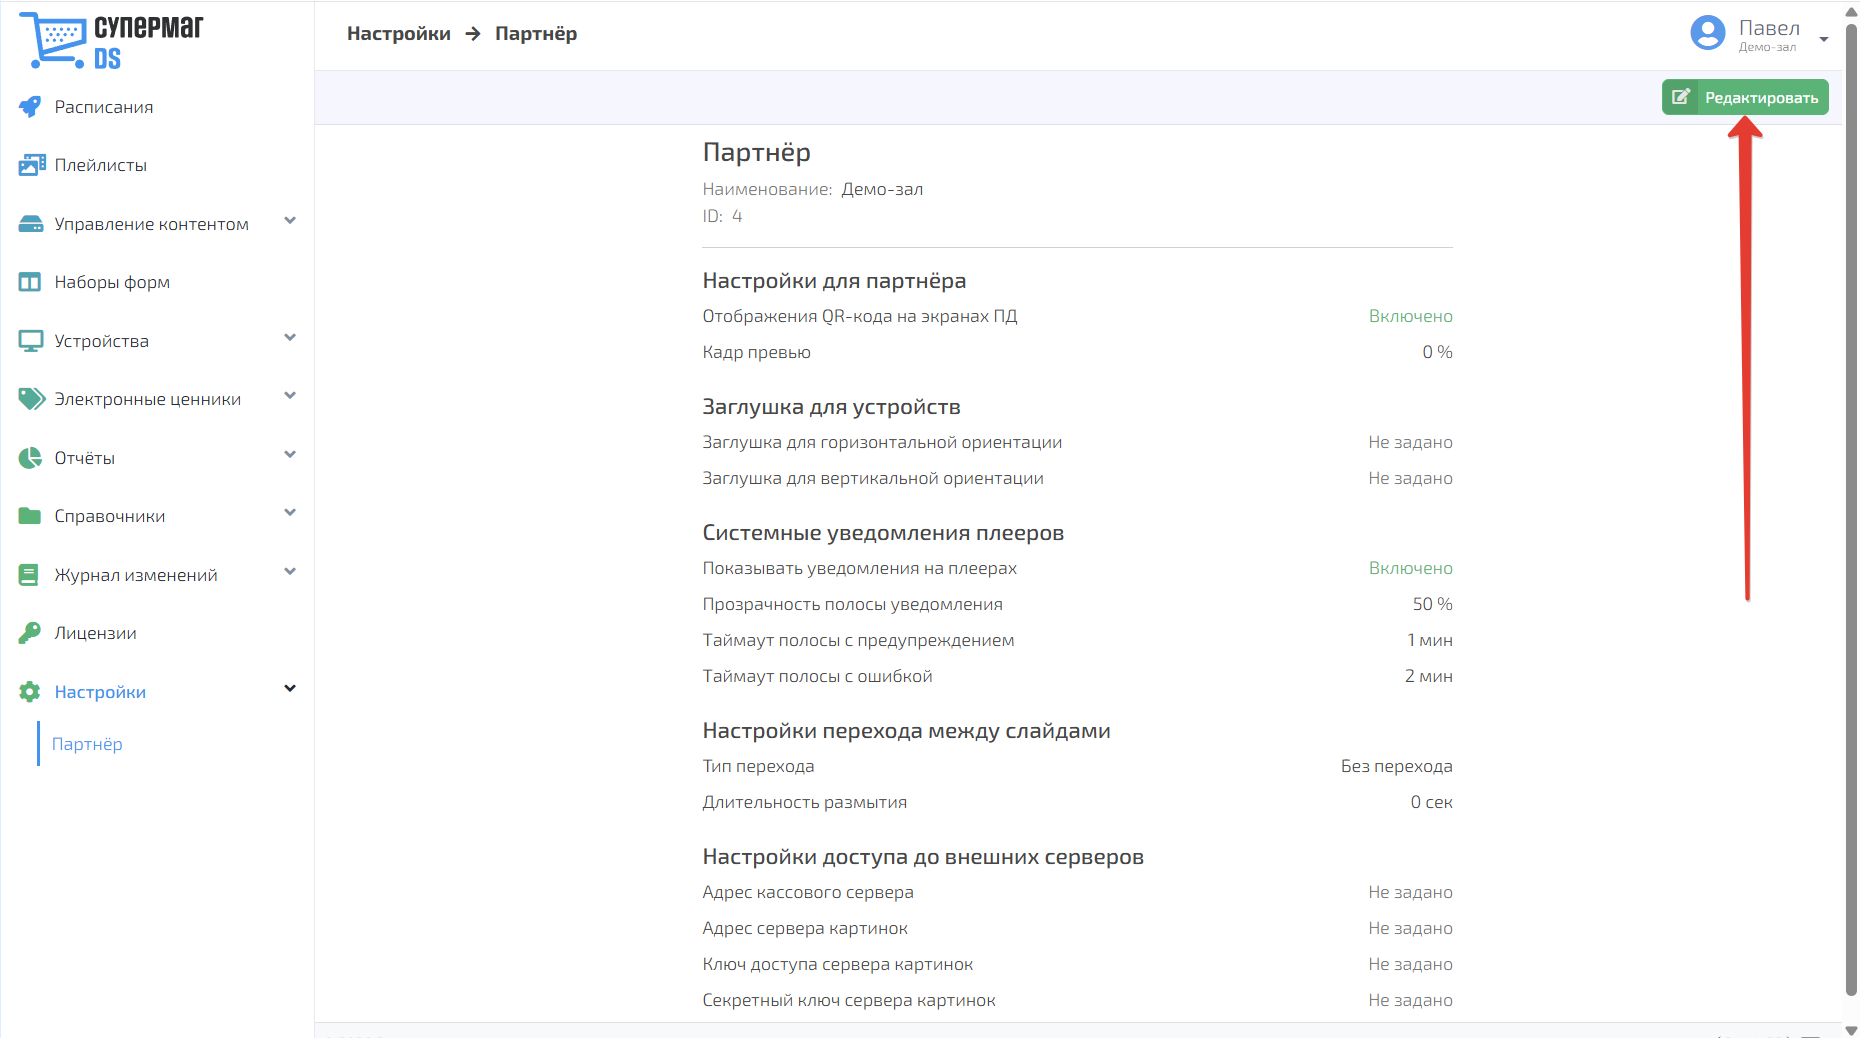Viewport: 1860px width, 1038px height.
Task: Open the user account dropdown arrow
Action: coord(1824,39)
